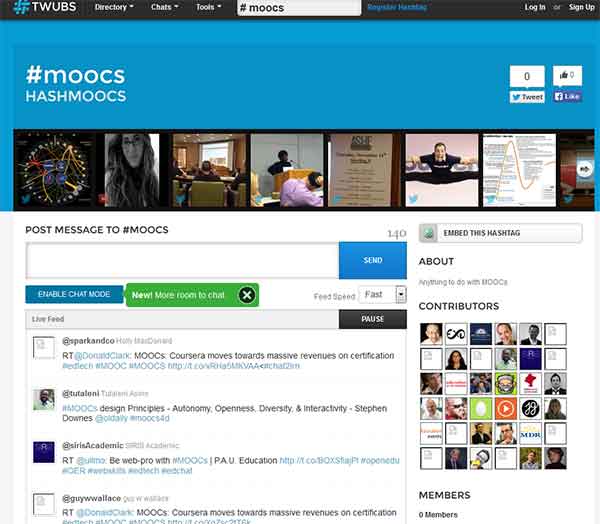600x524 pixels.
Task: Click the smiling woman contributor avatar in first row
Action: [505, 334]
